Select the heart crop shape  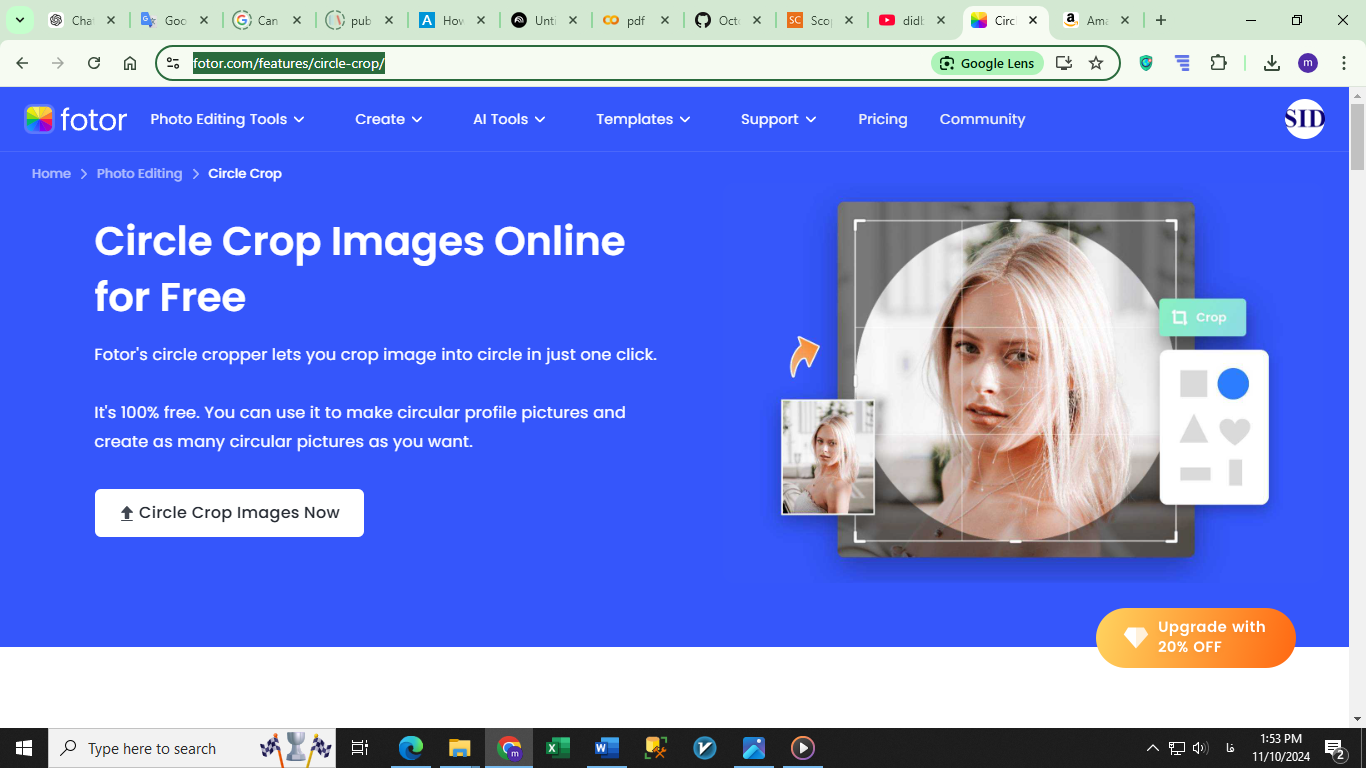(x=1235, y=431)
